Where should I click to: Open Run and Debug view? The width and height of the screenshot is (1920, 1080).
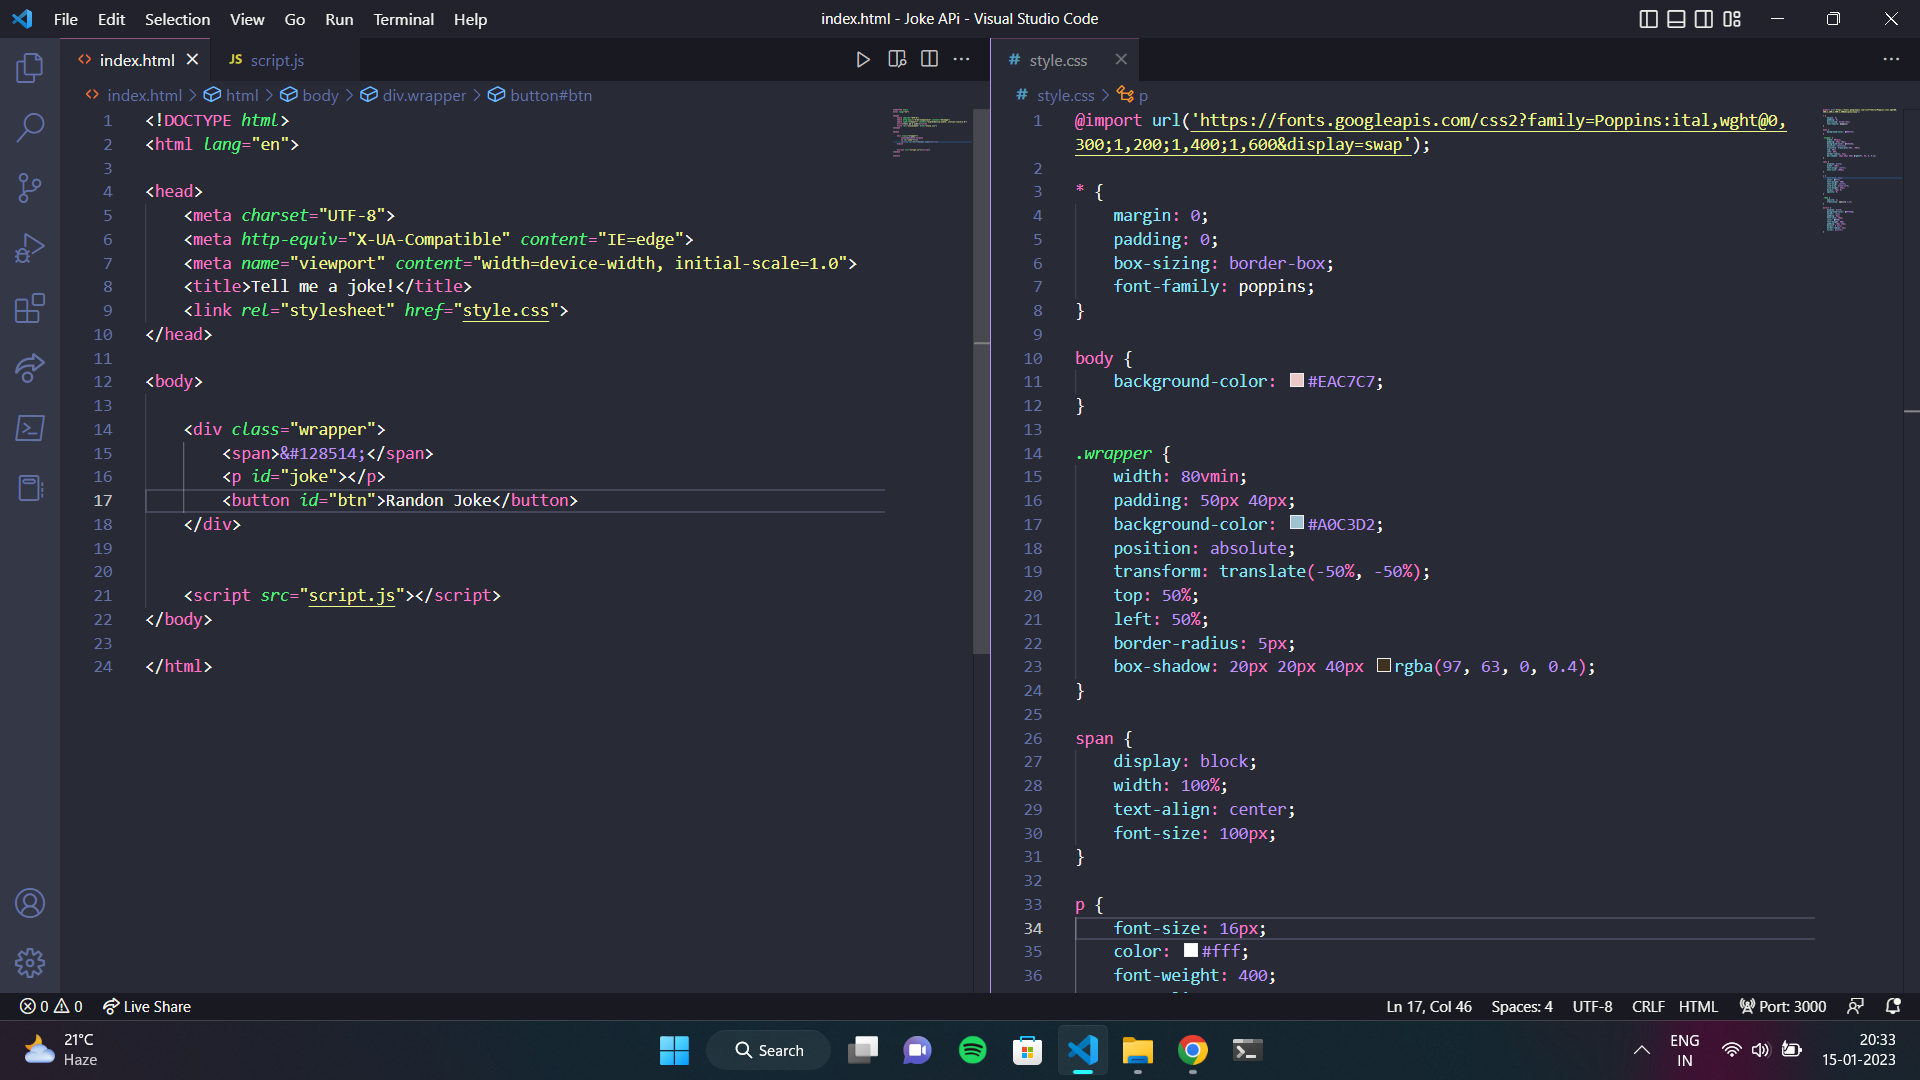[x=30, y=248]
